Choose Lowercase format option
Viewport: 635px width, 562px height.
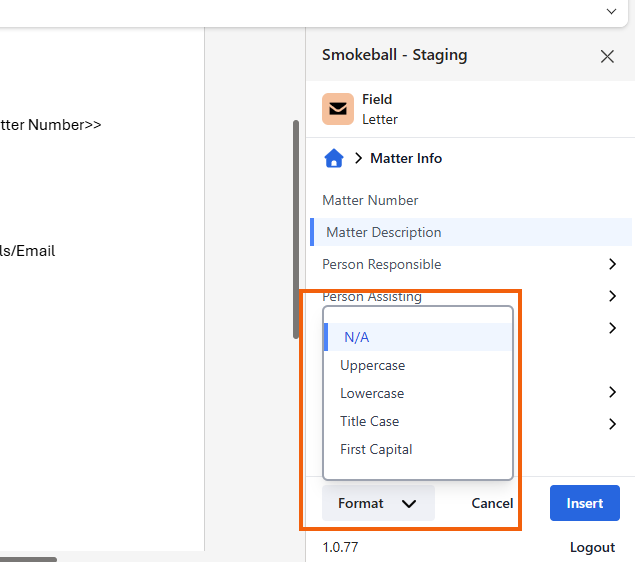372,393
